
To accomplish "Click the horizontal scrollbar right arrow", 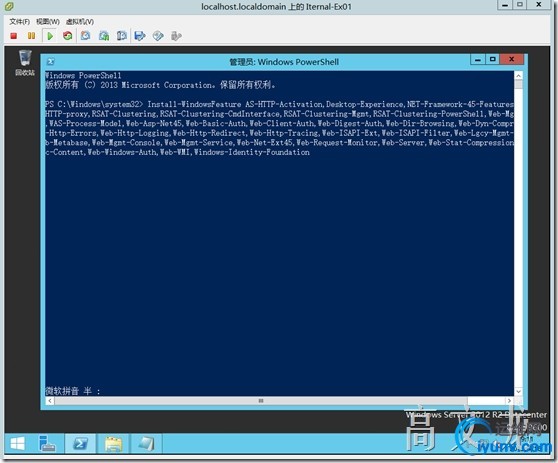I will pos(509,401).
